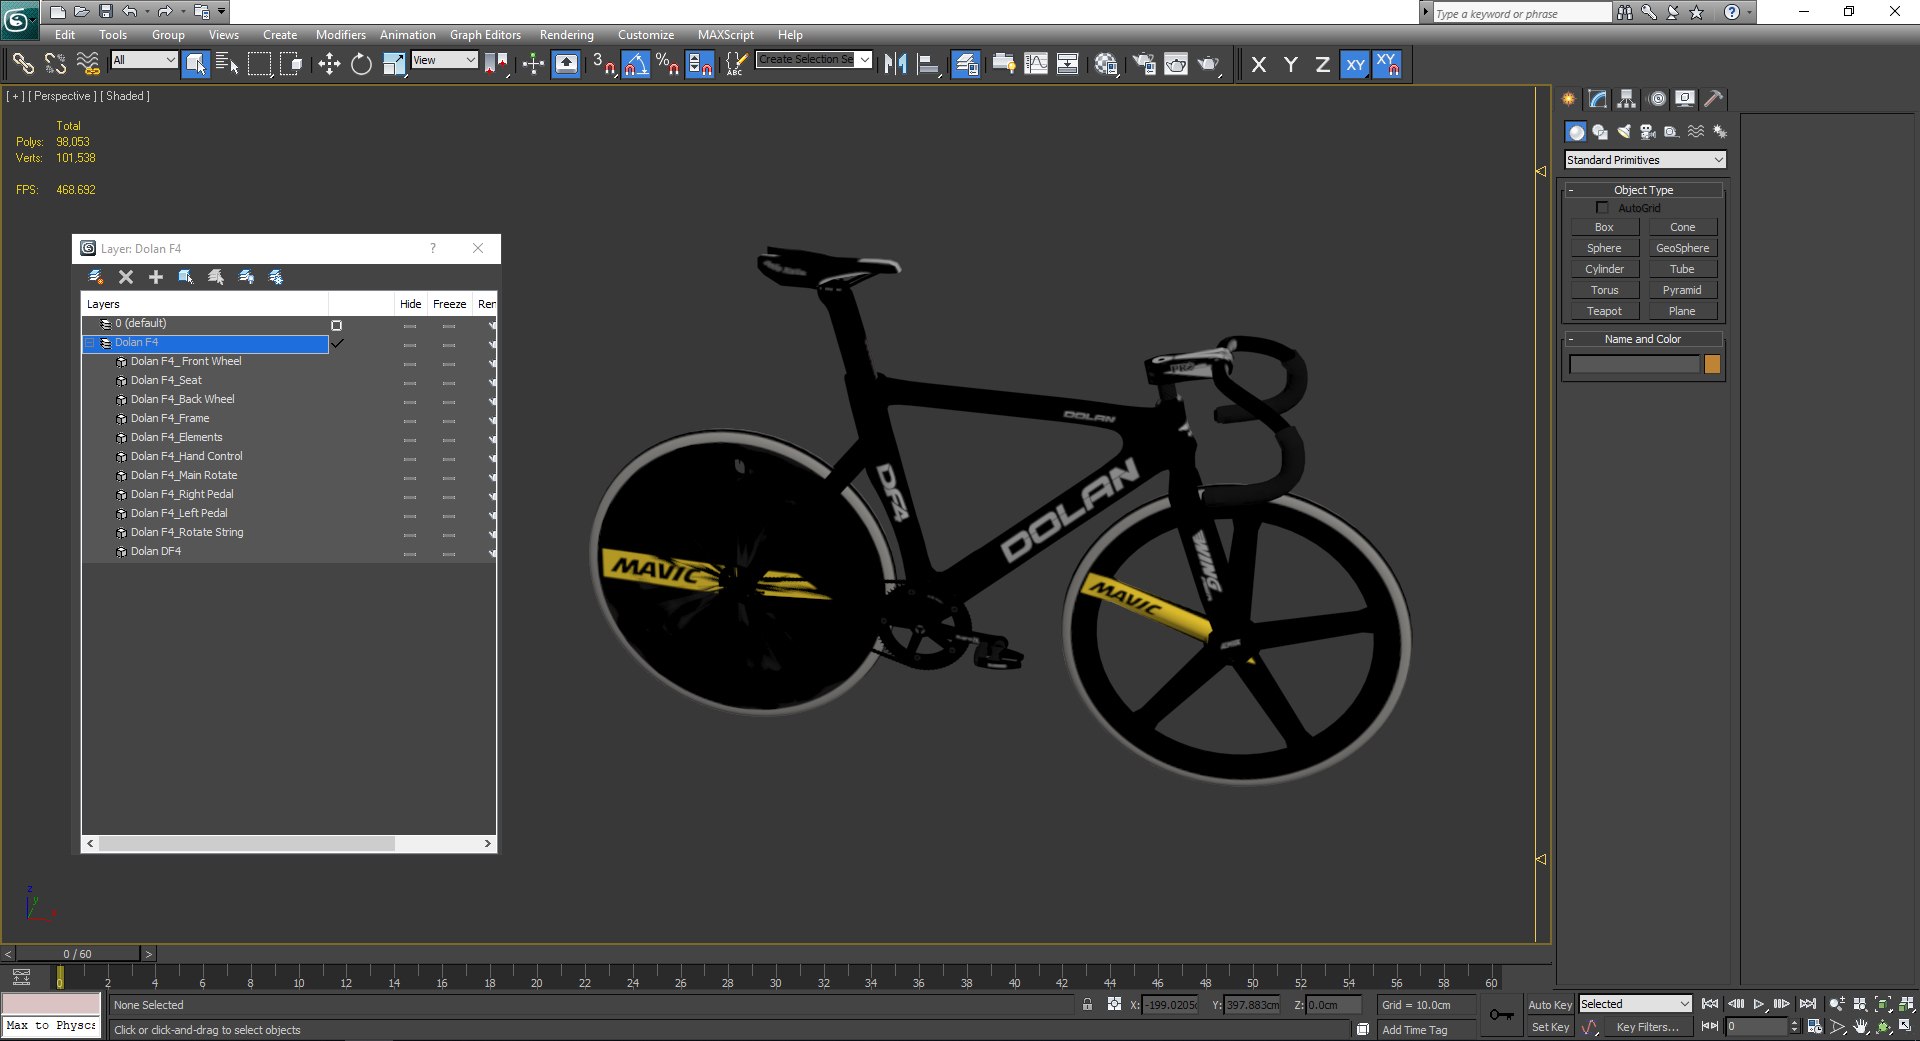Open the Utilities hammer tab
The width and height of the screenshot is (1920, 1041).
(x=1714, y=98)
